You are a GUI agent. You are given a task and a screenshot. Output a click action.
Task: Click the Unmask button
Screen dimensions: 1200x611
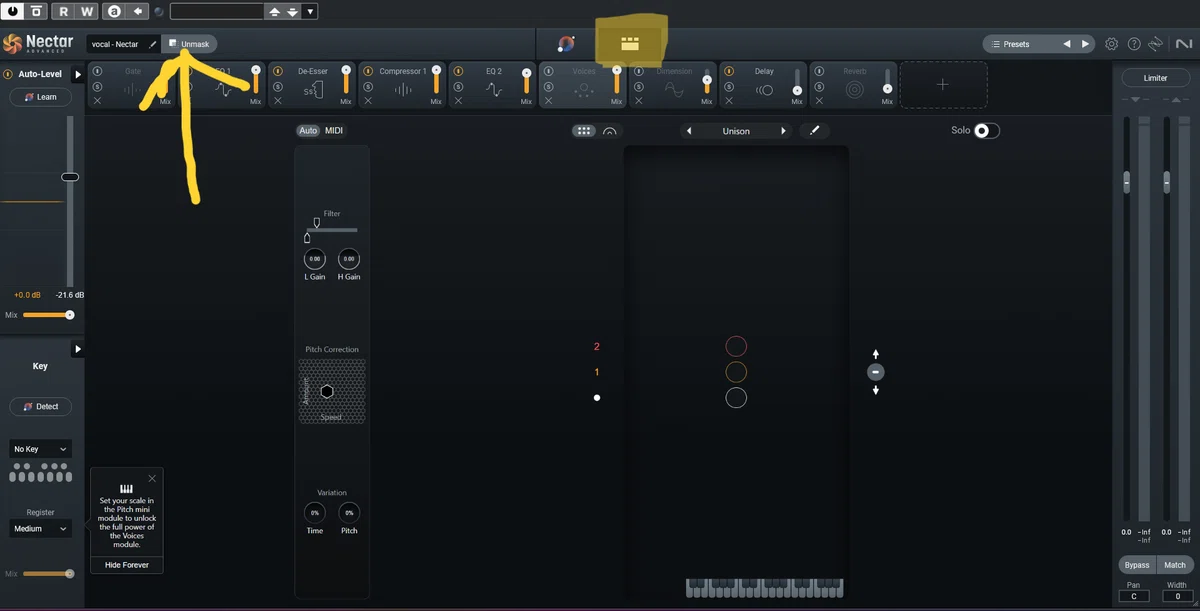[189, 44]
